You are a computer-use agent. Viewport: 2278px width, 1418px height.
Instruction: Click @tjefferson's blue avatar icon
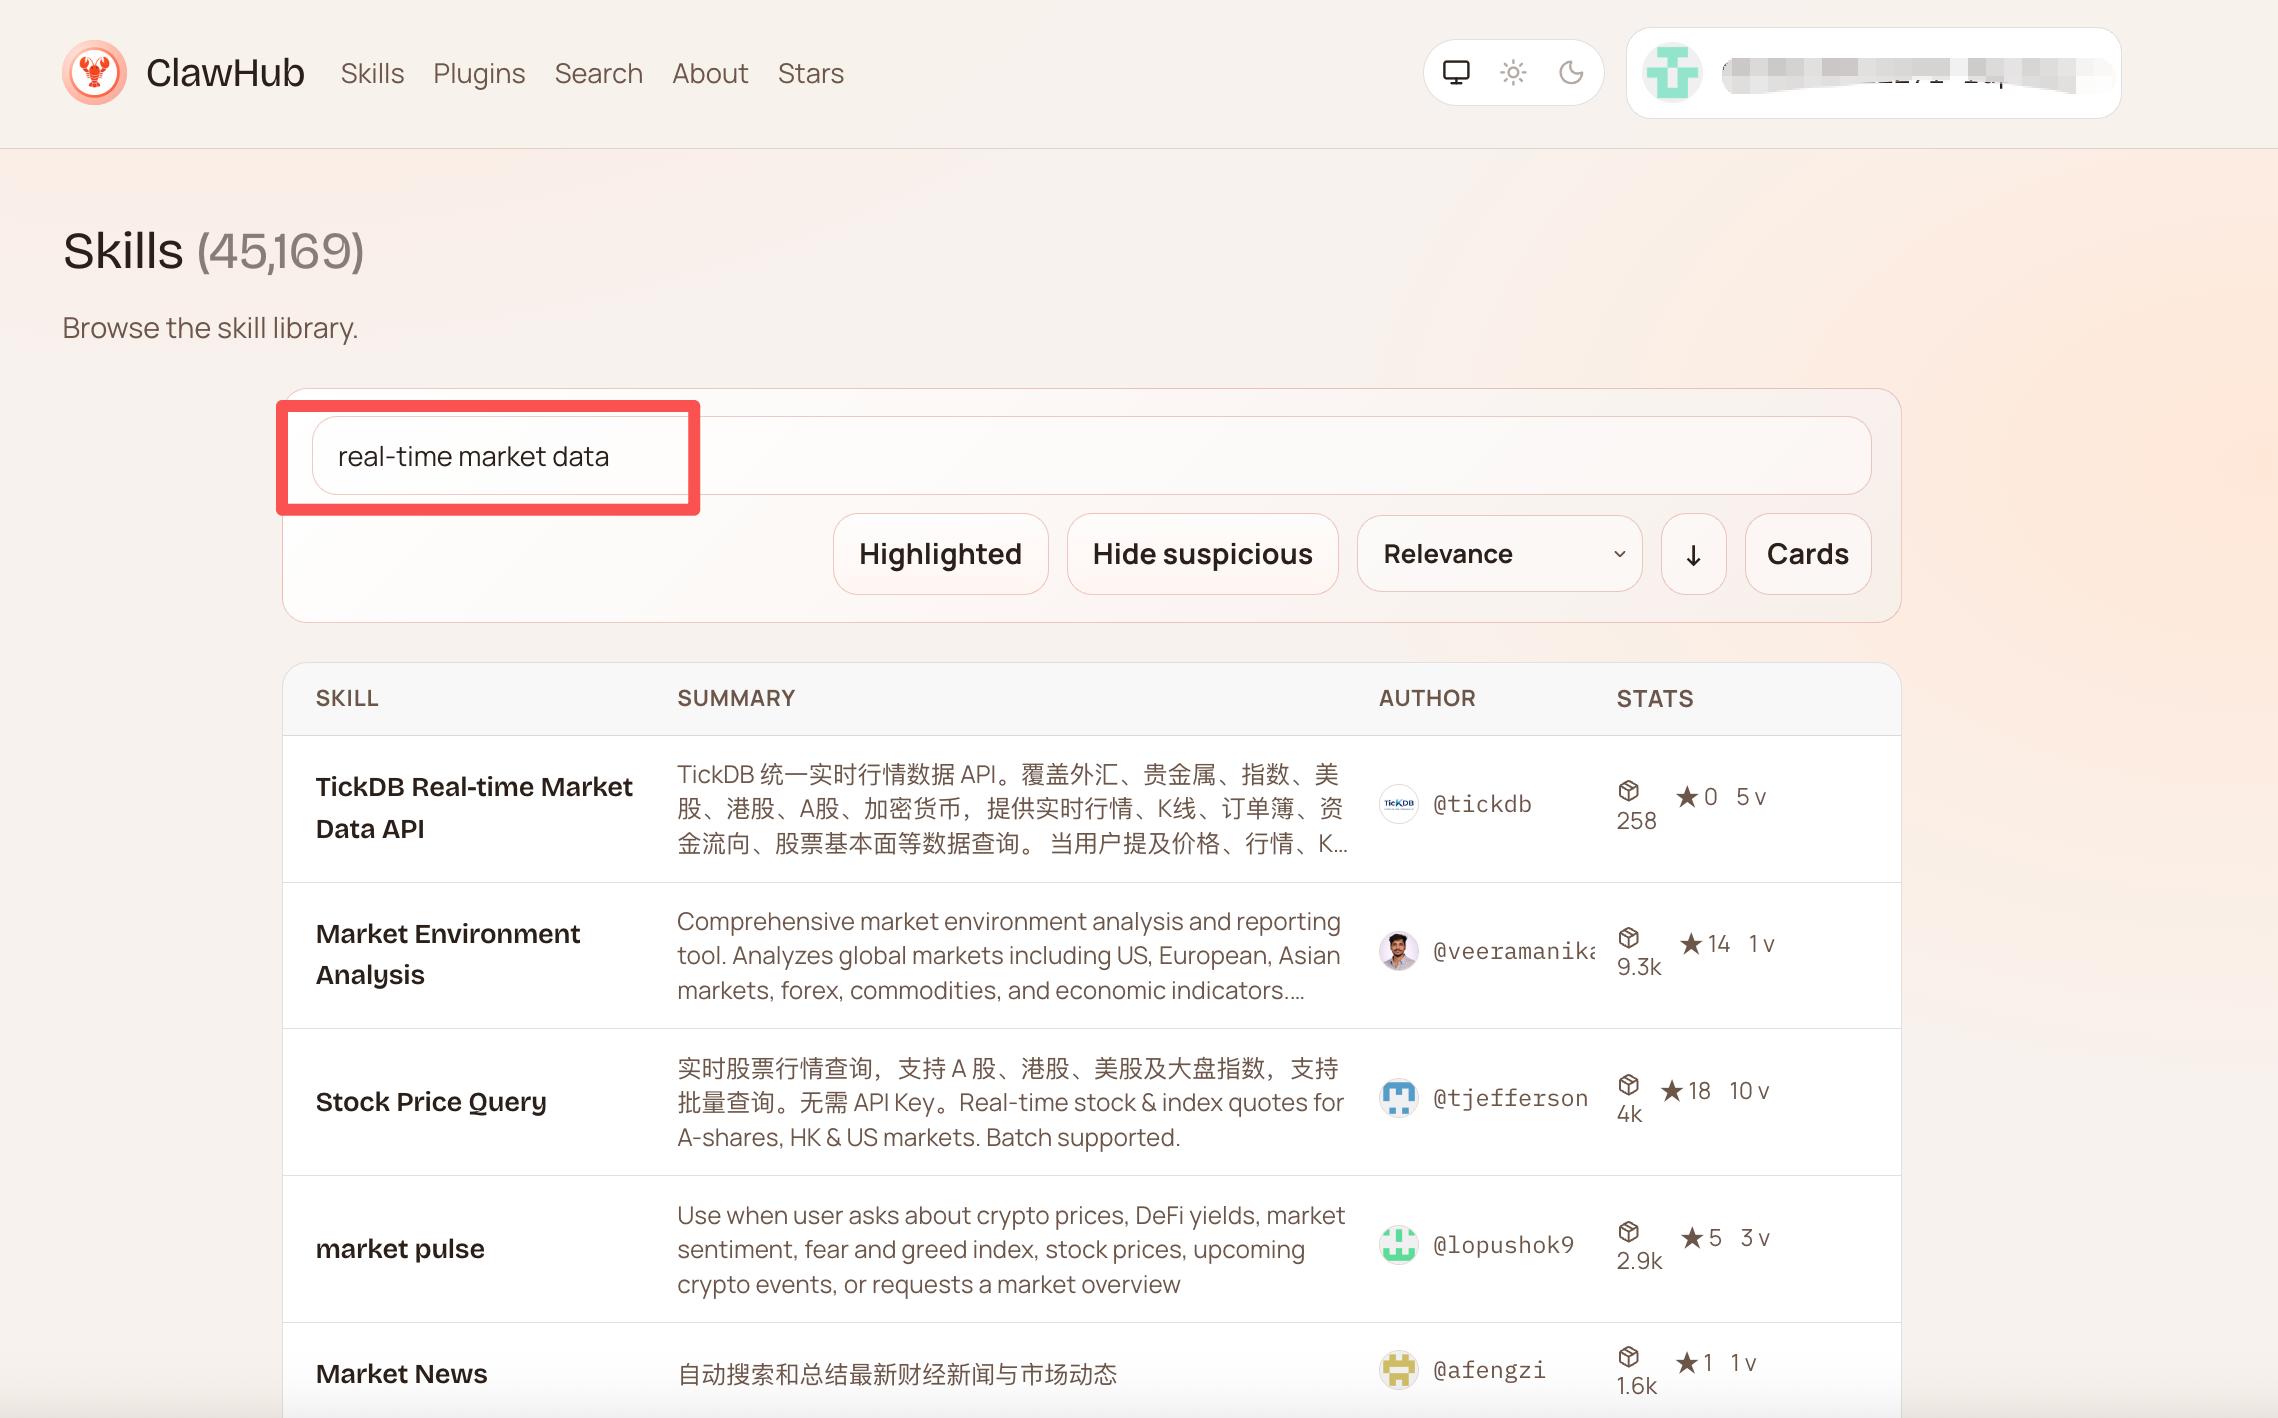1398,1097
